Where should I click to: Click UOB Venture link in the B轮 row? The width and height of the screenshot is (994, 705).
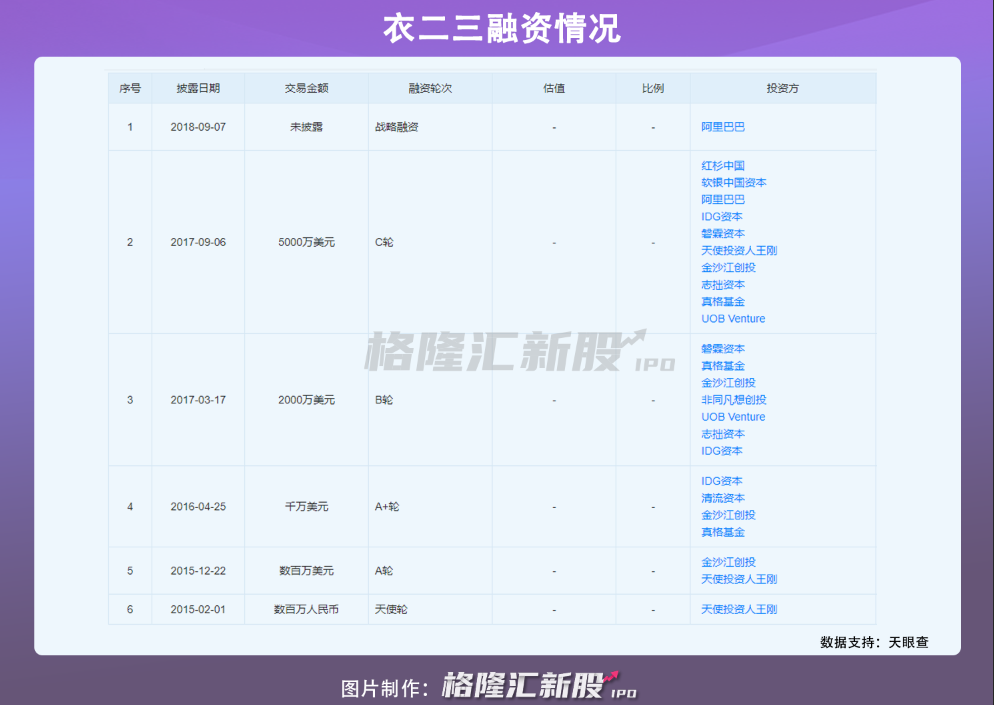(733, 417)
